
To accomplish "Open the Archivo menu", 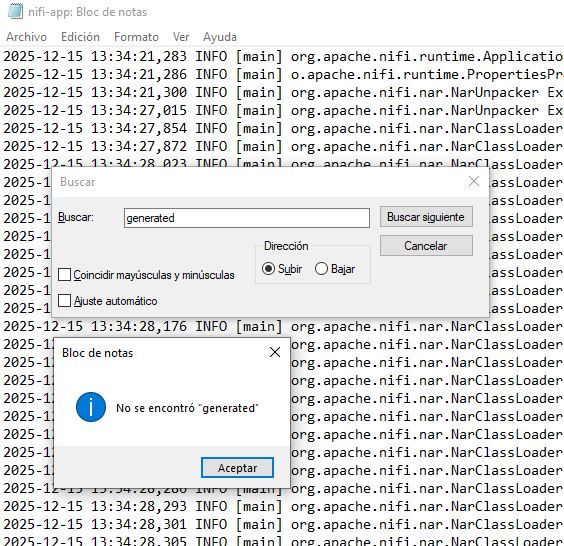I will [27, 37].
